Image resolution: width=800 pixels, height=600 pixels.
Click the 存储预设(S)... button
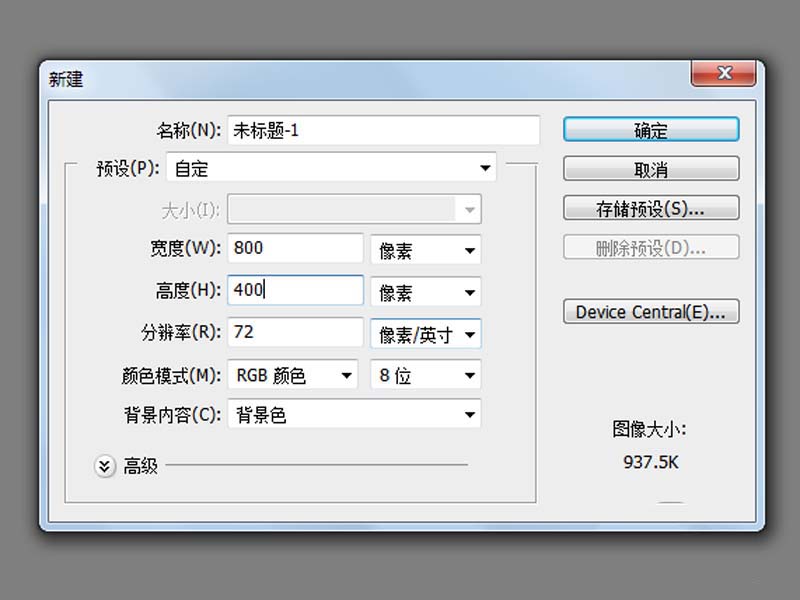[x=651, y=208]
